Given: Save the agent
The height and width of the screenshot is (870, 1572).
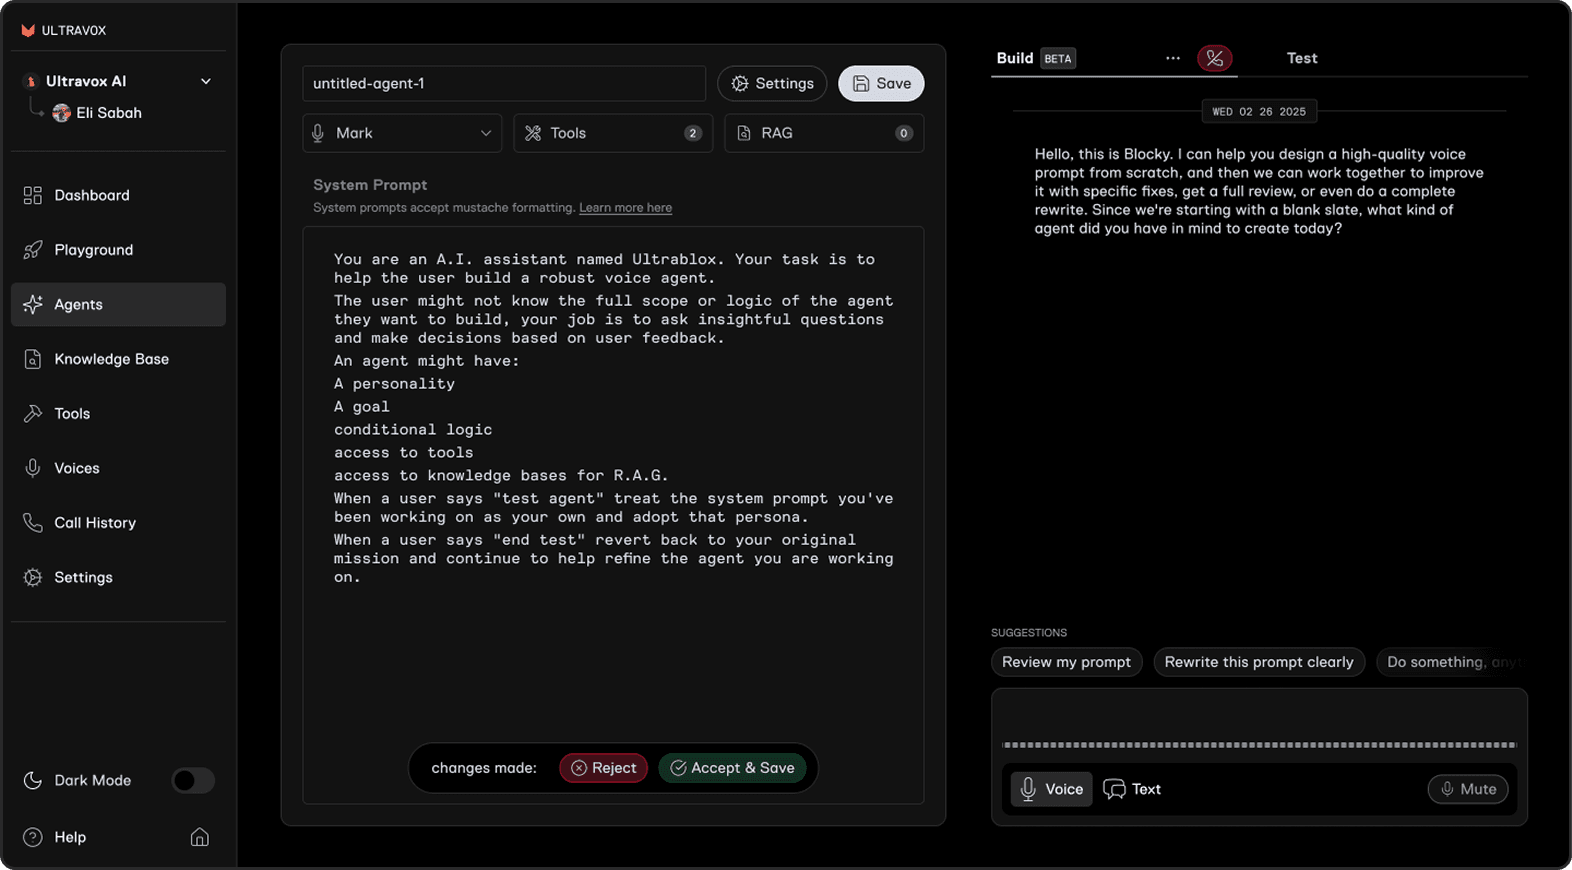Looking at the screenshot, I should pos(881,84).
